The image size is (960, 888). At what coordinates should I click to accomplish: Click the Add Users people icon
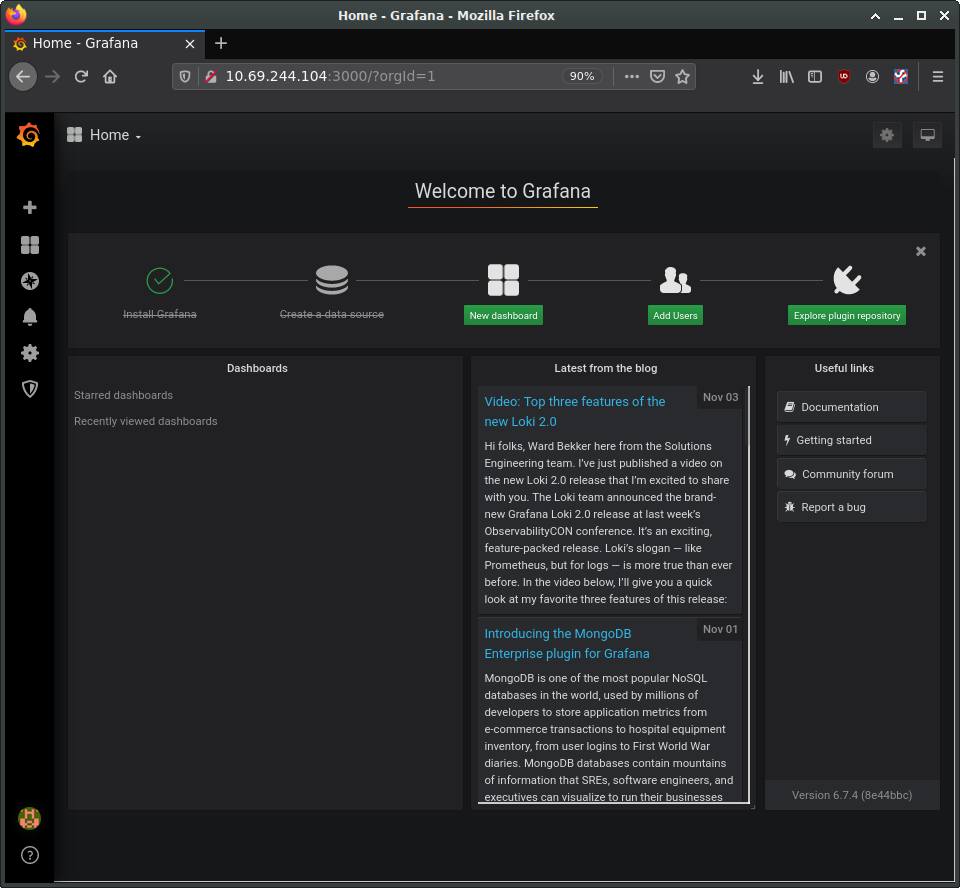[675, 280]
